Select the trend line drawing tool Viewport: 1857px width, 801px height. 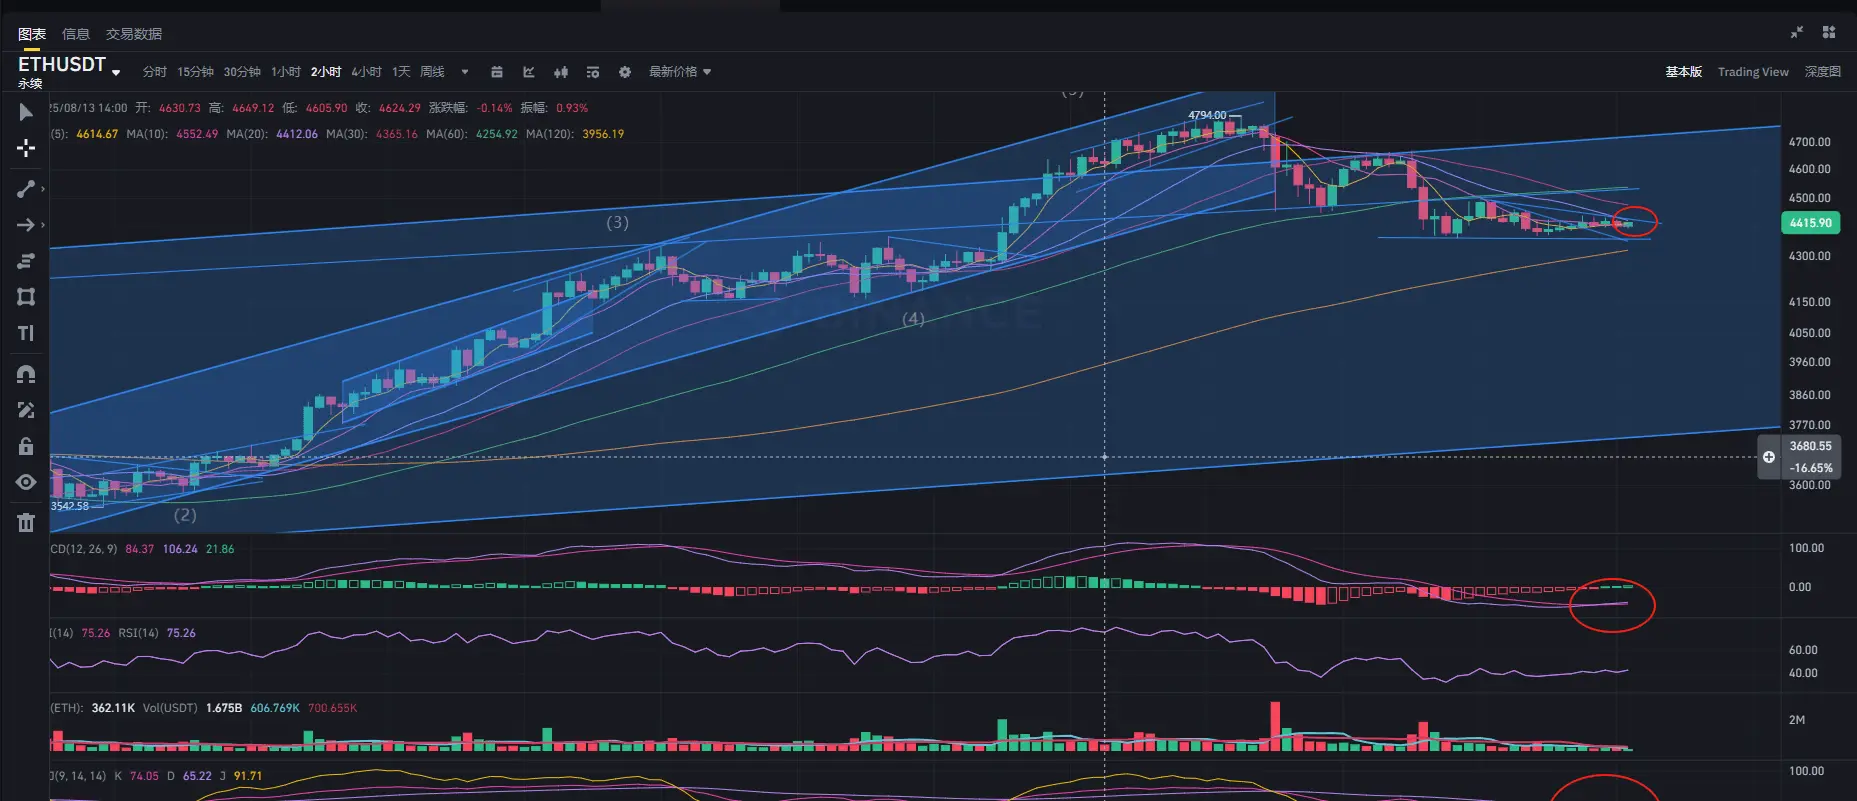click(x=26, y=189)
